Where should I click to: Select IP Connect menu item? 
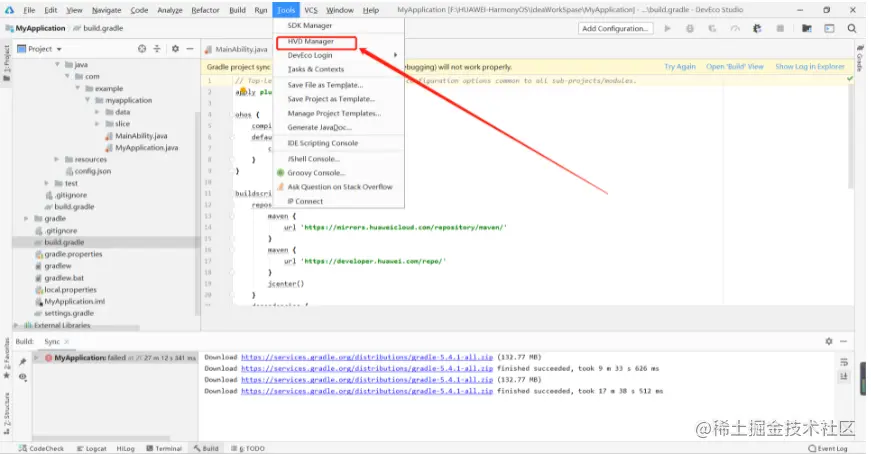pyautogui.click(x=305, y=201)
